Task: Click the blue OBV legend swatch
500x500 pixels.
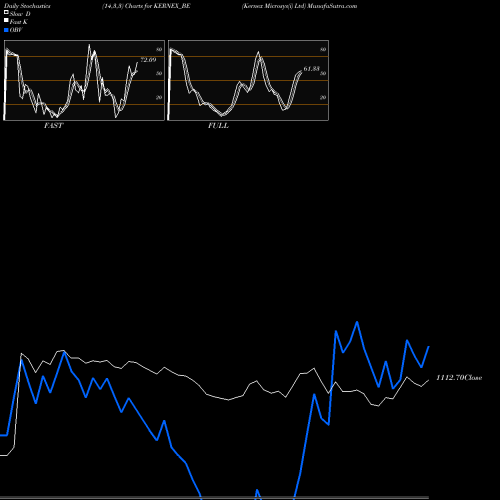Action: pos(6,30)
